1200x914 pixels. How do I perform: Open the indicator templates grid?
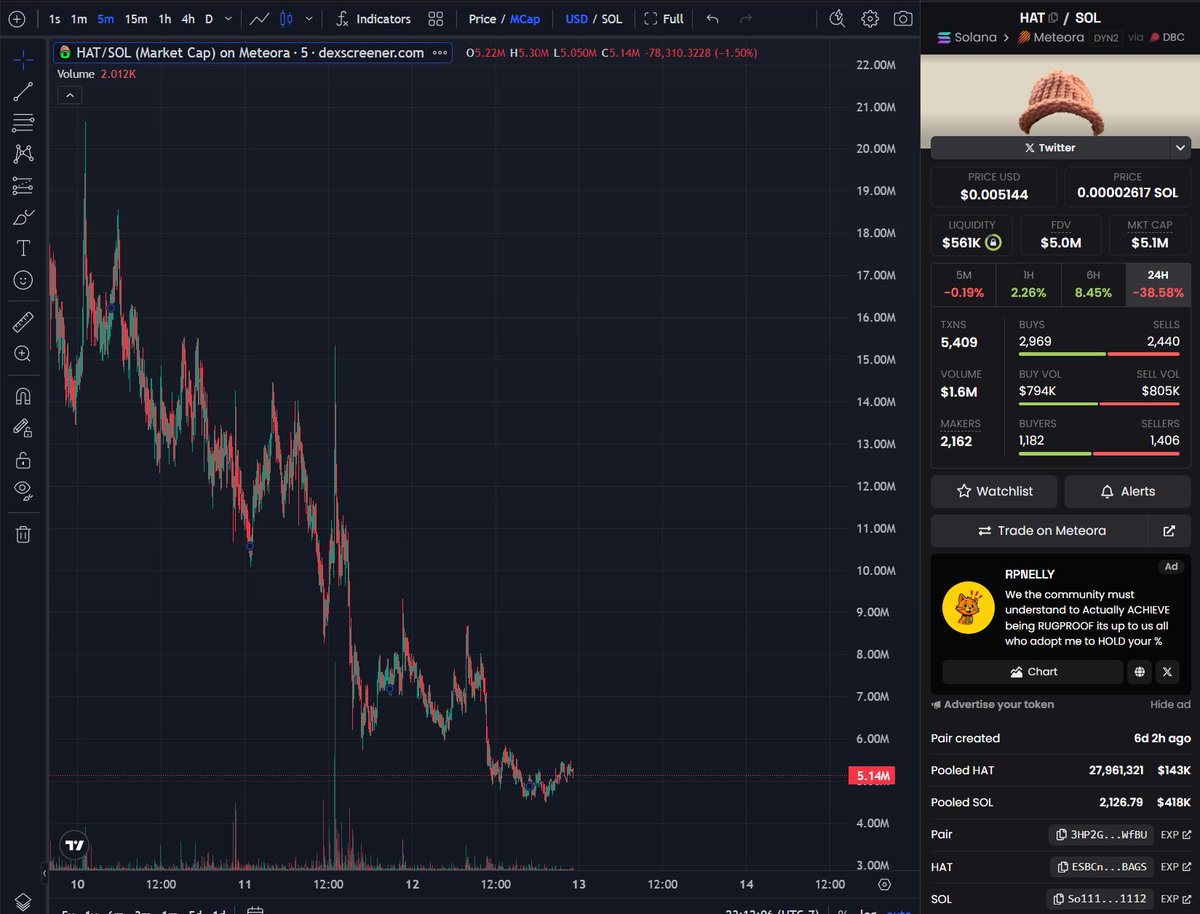[436, 19]
